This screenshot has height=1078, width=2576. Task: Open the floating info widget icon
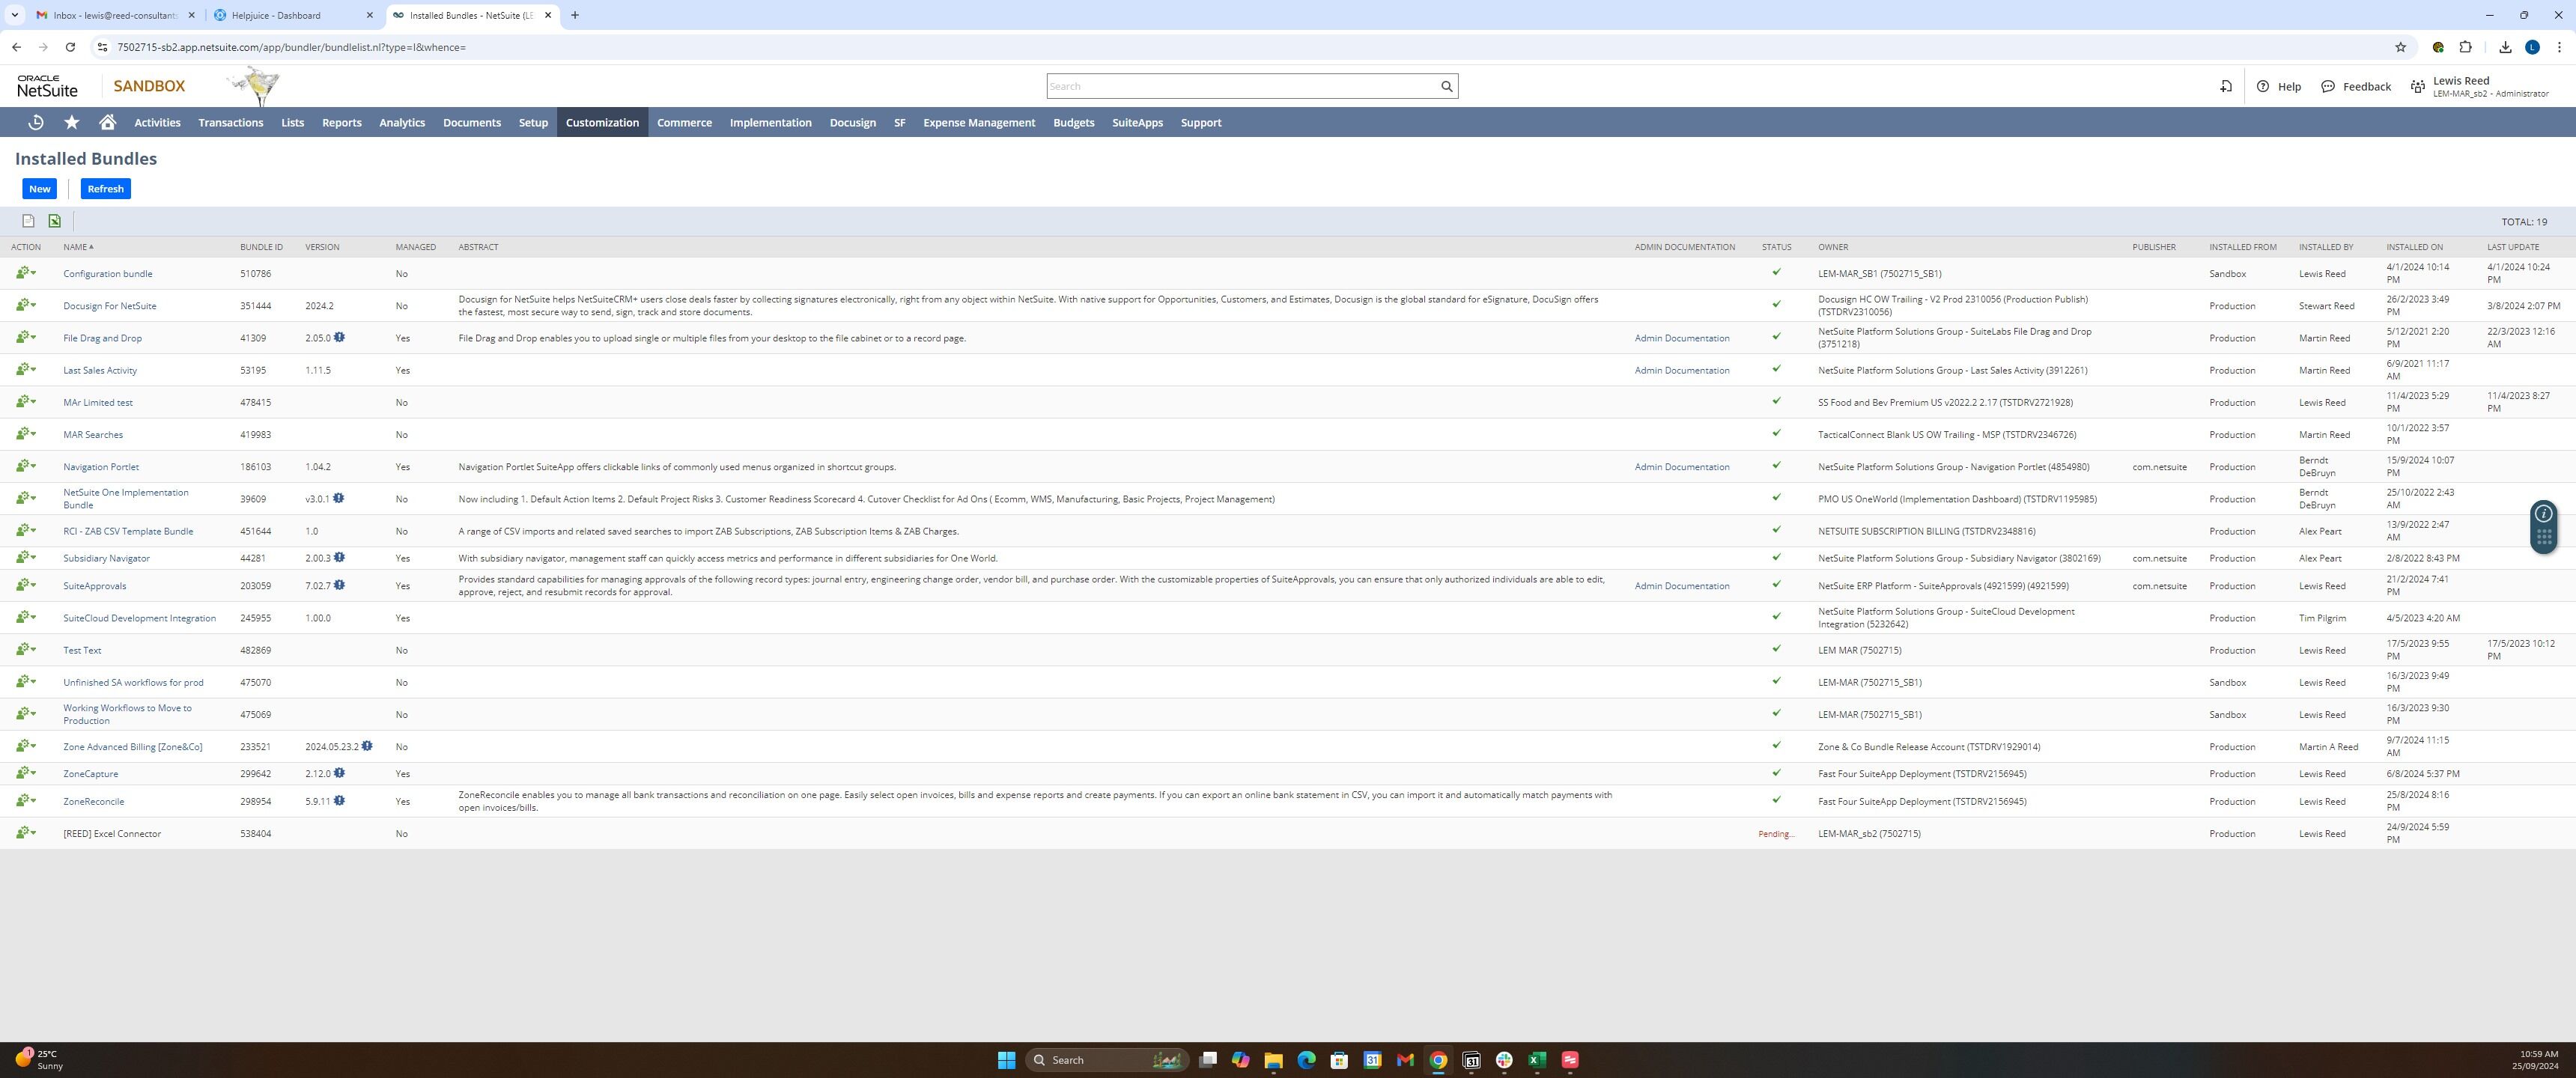[x=2543, y=514]
